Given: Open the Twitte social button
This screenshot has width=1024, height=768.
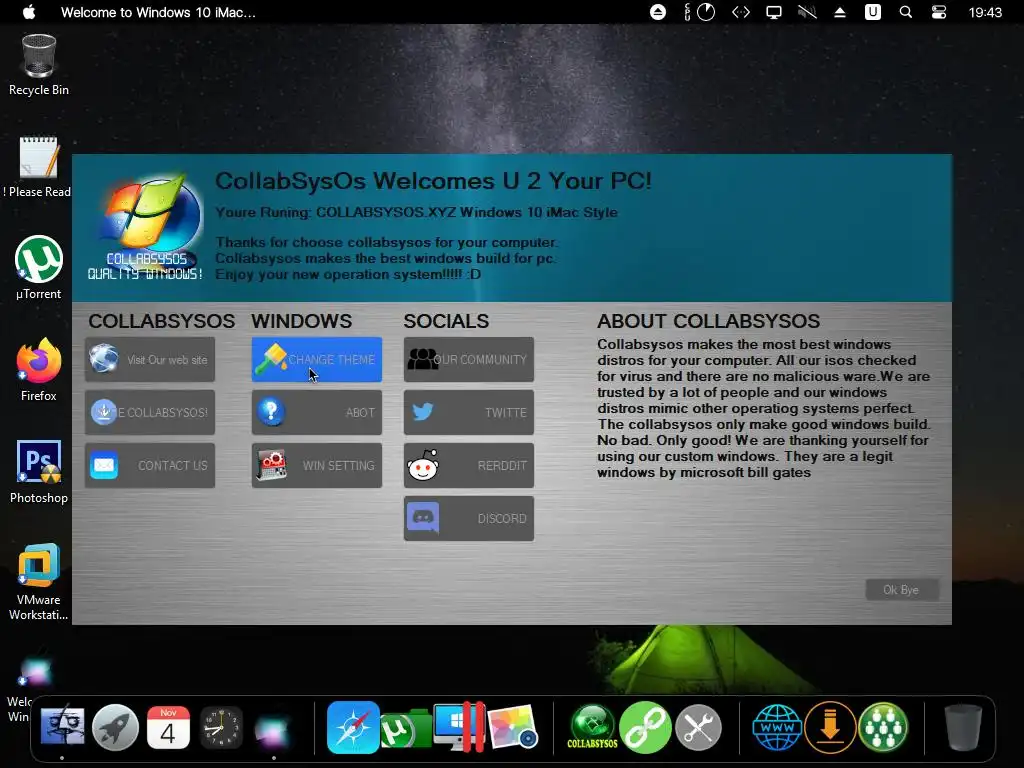Looking at the screenshot, I should point(469,412).
